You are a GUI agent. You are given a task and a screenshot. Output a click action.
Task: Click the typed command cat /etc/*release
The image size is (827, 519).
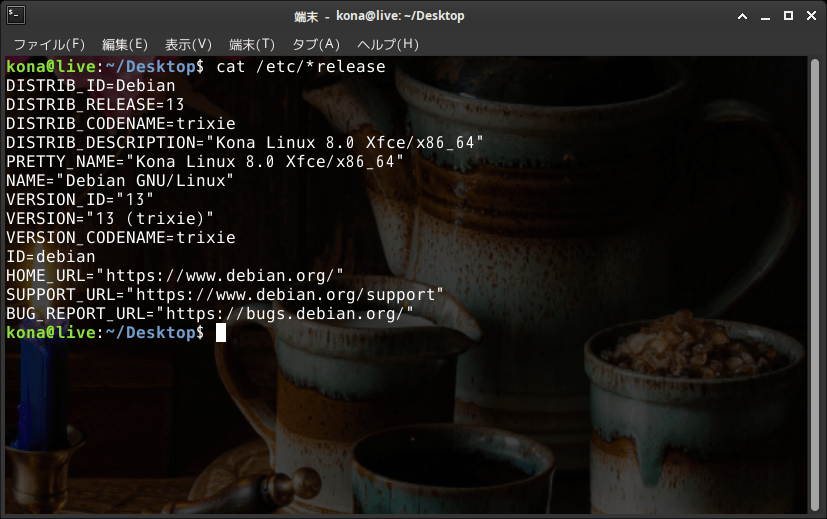pos(300,67)
